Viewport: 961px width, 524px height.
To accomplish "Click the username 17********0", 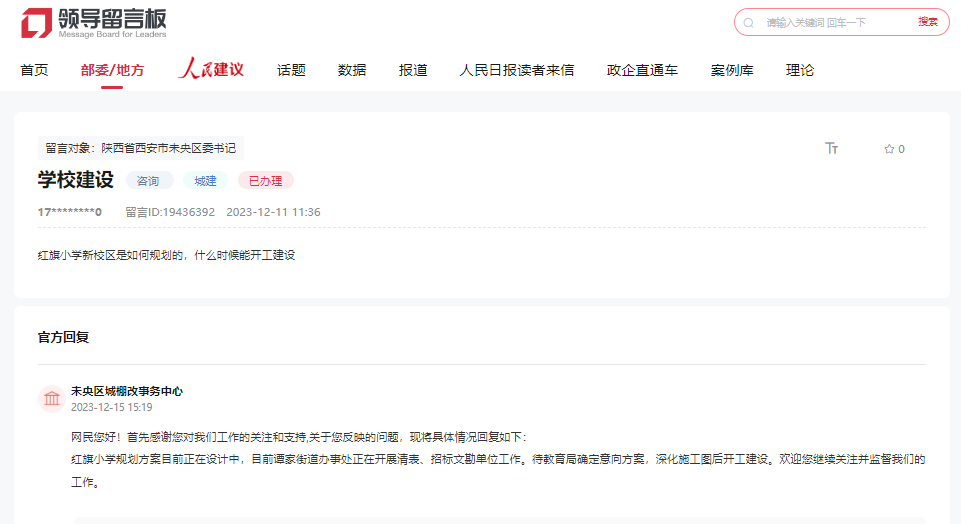I will tap(70, 212).
